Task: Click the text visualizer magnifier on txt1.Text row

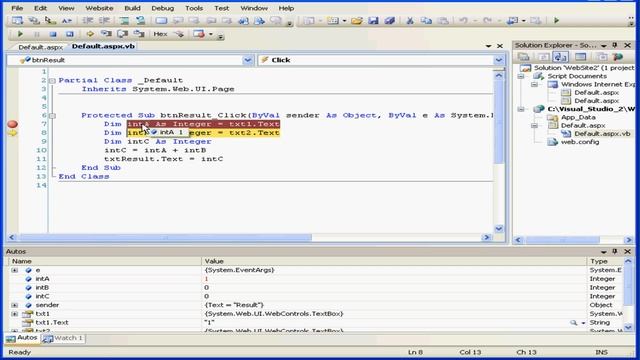Action: 573,322
